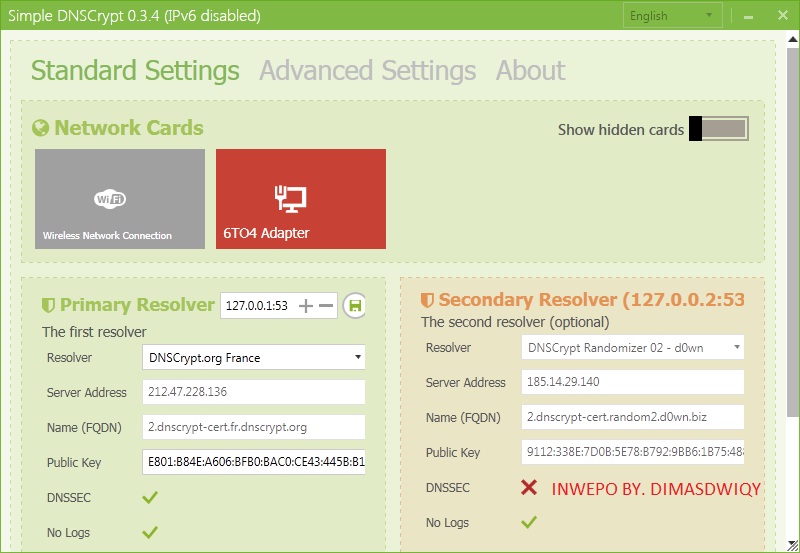This screenshot has width=800, height=553.
Task: Open the primary Resolver dropdown DNSCrypt.org France
Action: point(254,357)
